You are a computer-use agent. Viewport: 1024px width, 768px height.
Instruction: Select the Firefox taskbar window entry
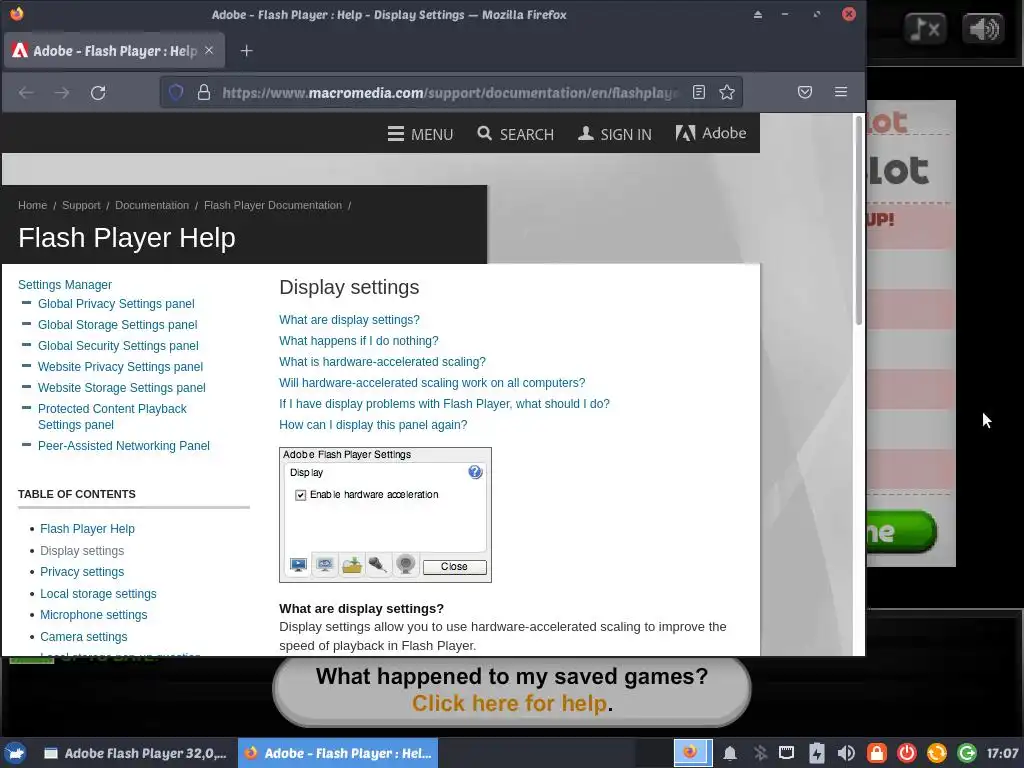[338, 754]
